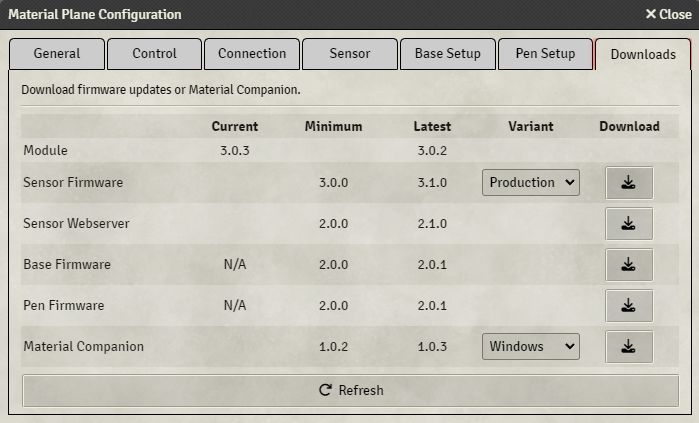The image size is (699, 423).
Task: Open the Sensor tab
Action: point(350,54)
